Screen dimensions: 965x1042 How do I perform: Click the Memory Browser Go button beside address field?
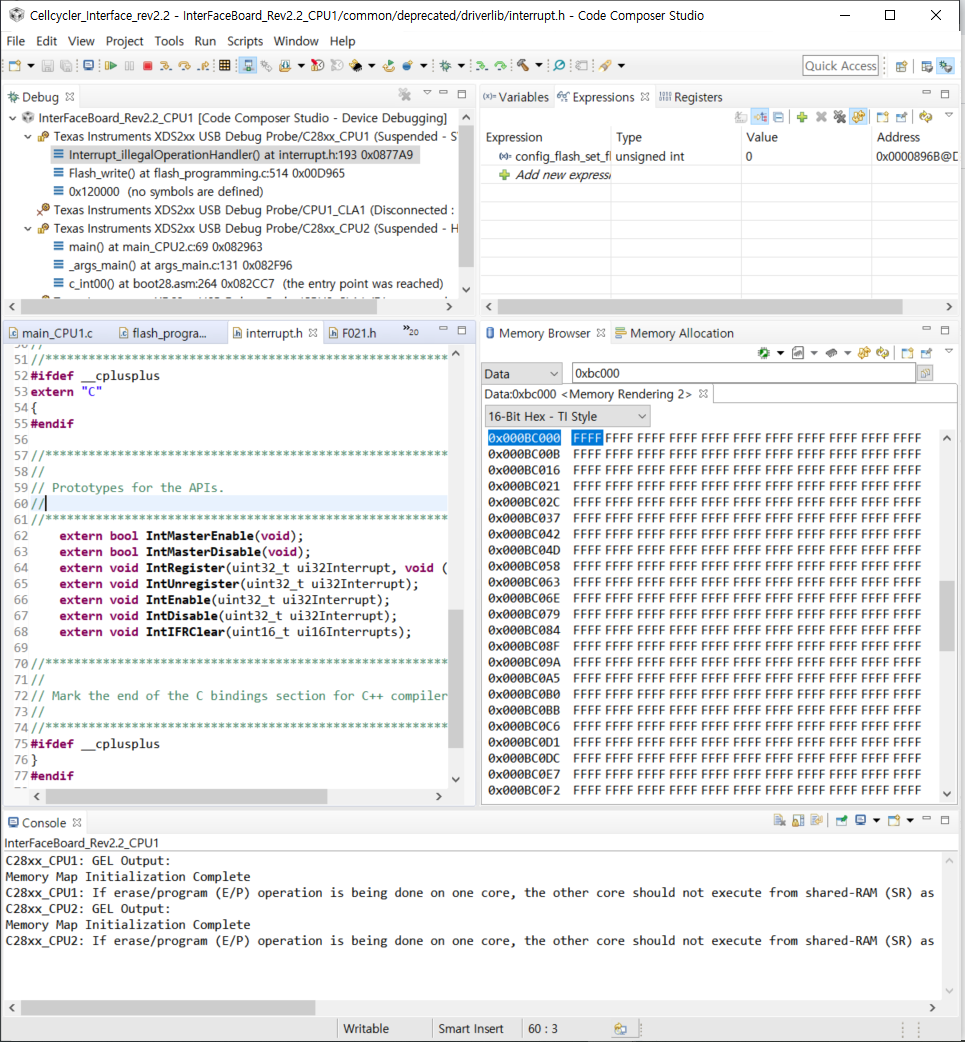click(x=925, y=373)
